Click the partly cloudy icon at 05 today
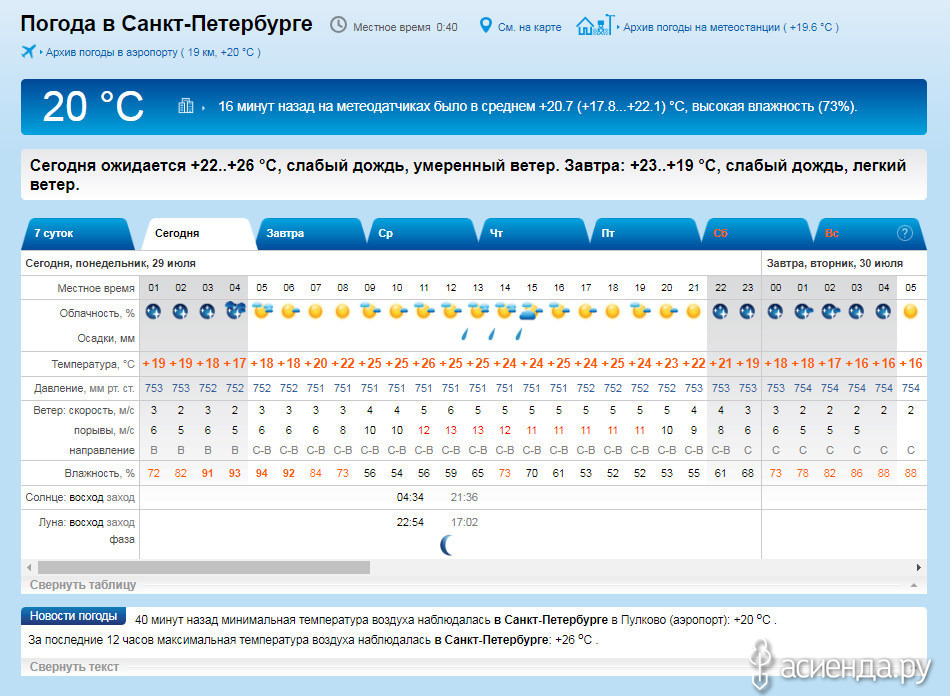 pyautogui.click(x=262, y=311)
